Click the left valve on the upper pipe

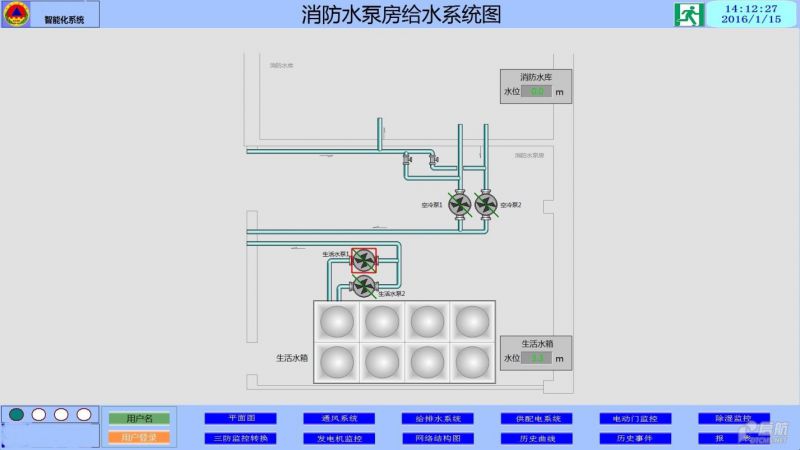pos(407,158)
